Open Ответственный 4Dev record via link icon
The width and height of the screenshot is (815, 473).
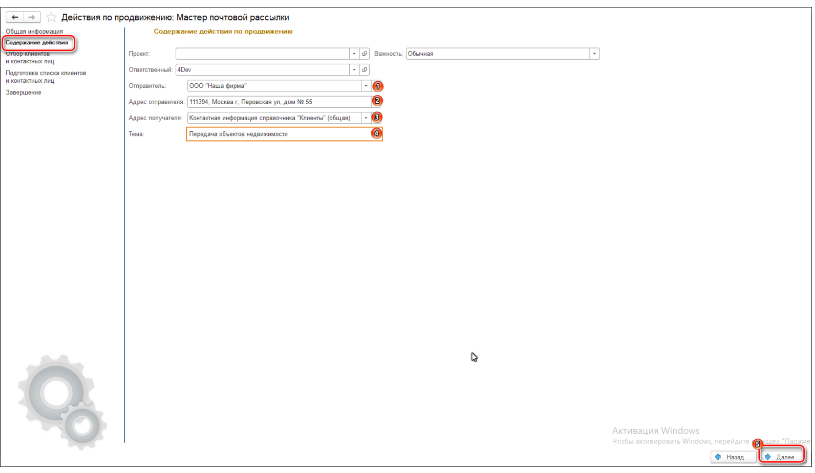[364, 70]
